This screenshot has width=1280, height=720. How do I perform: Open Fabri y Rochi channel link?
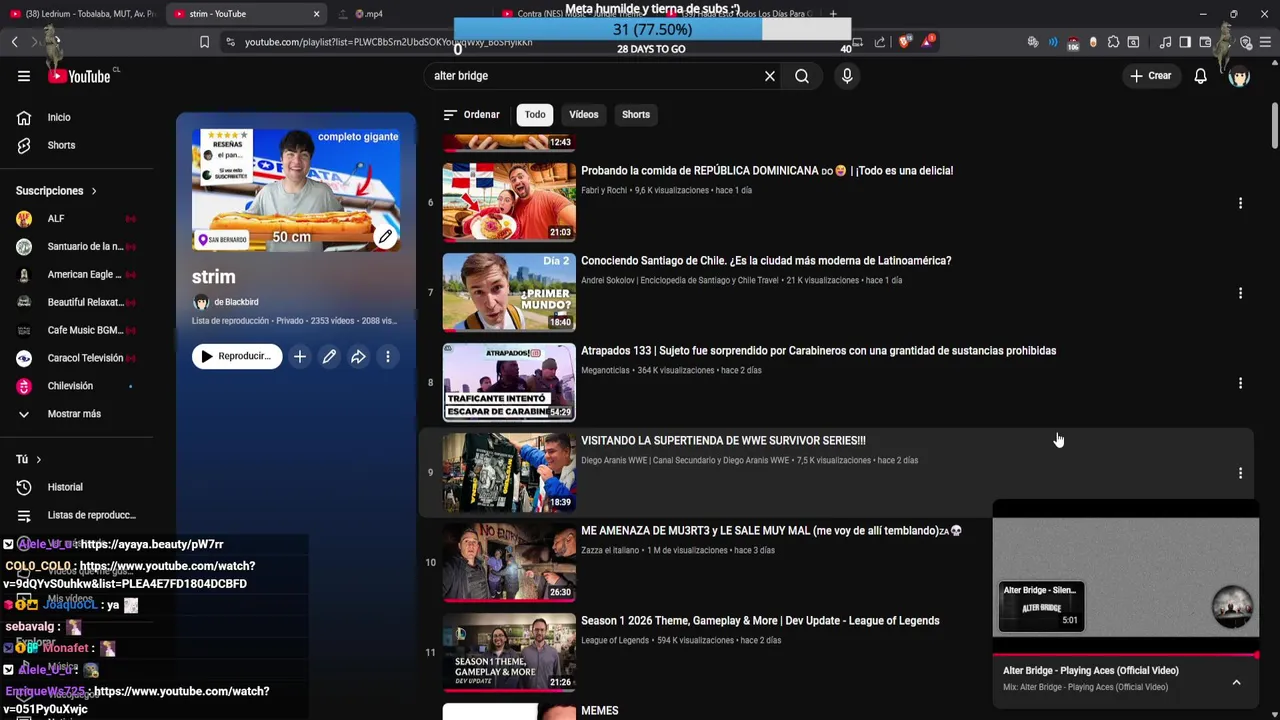pos(604,190)
